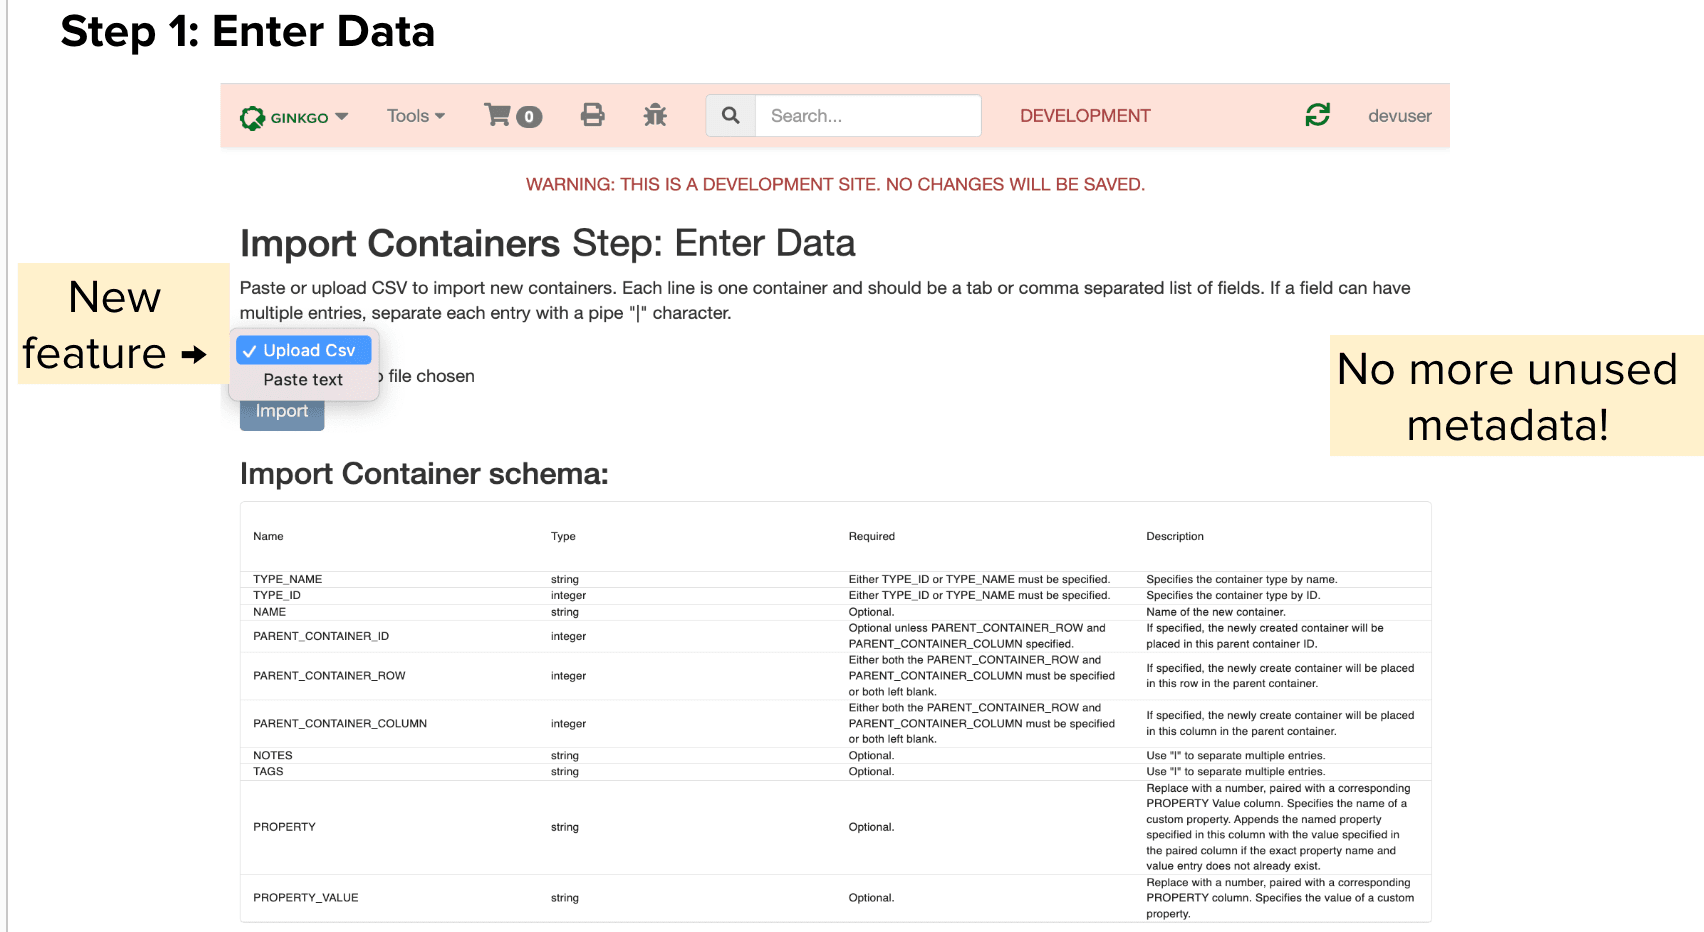Open the bug report icon
The width and height of the screenshot is (1704, 932).
pyautogui.click(x=655, y=115)
